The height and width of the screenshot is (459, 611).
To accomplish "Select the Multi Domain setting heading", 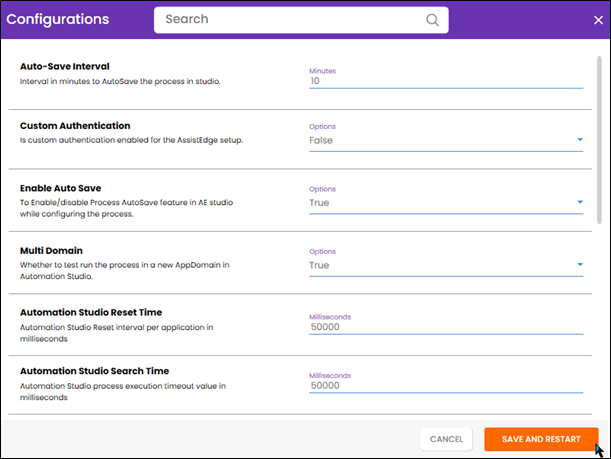I will 51,250.
